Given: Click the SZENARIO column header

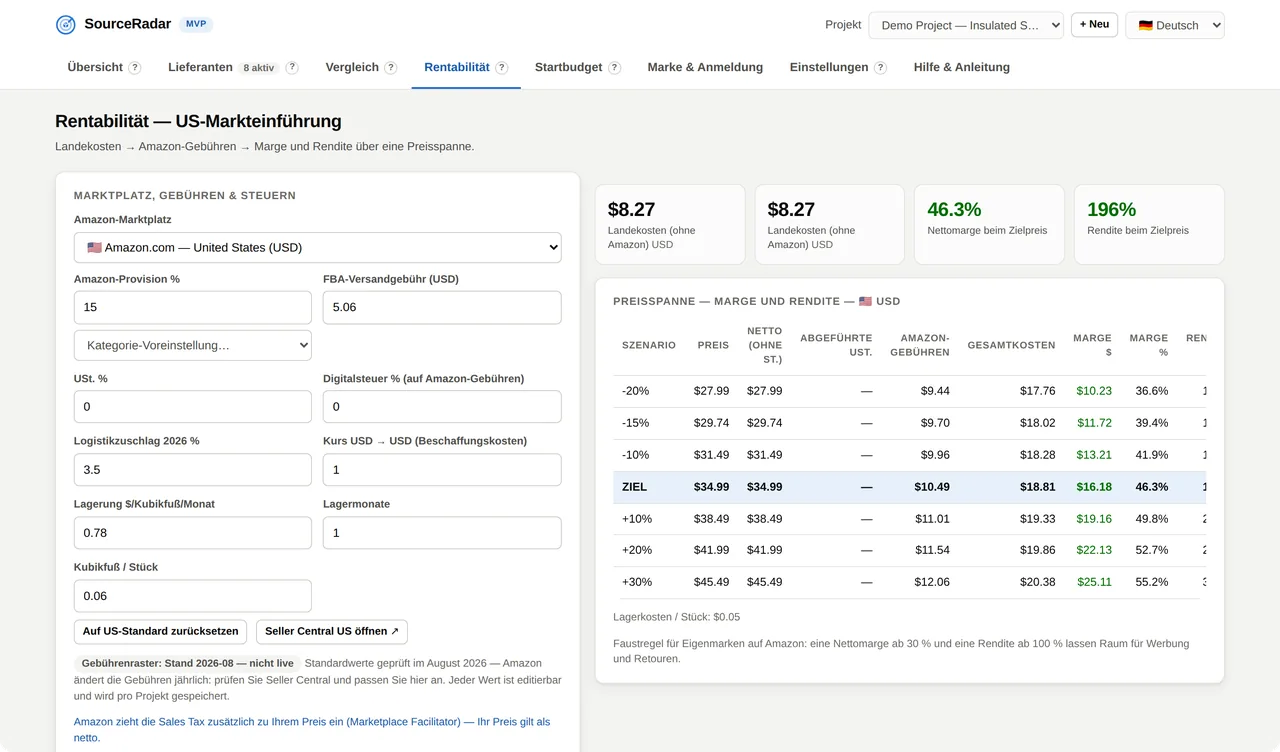Looking at the screenshot, I should point(648,345).
